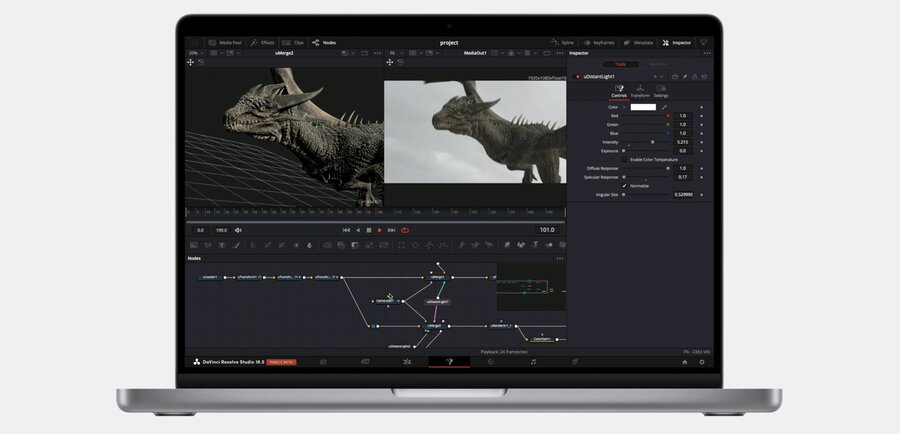Switch Inspector to Modifiers tab
Screen dimensions: 900x434
pos(658,64)
